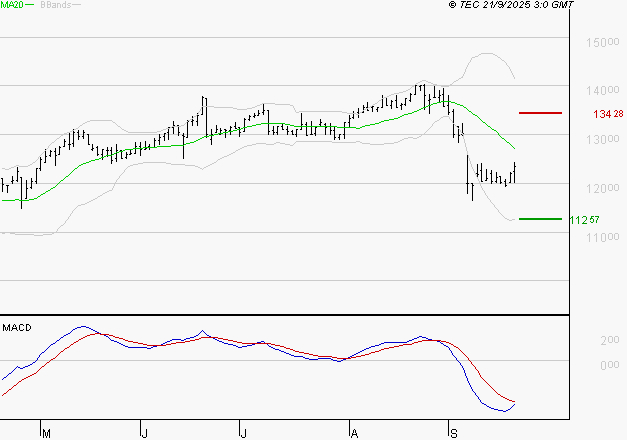Click the TEC copyright timestamp text
This screenshot has height=440, width=627.
tap(512, 6)
